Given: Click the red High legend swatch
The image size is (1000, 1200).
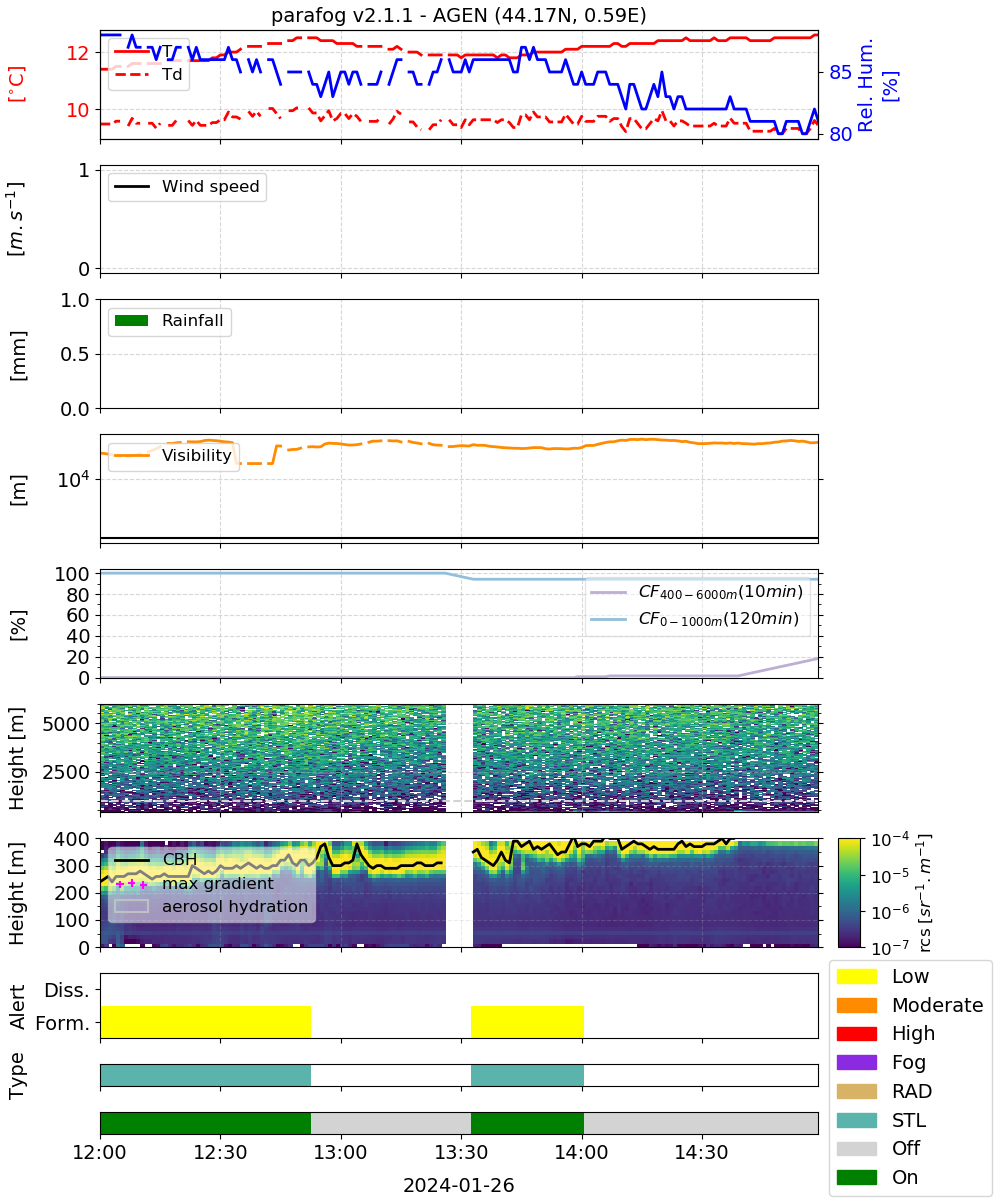Looking at the screenshot, I should pyautogui.click(x=857, y=1033).
